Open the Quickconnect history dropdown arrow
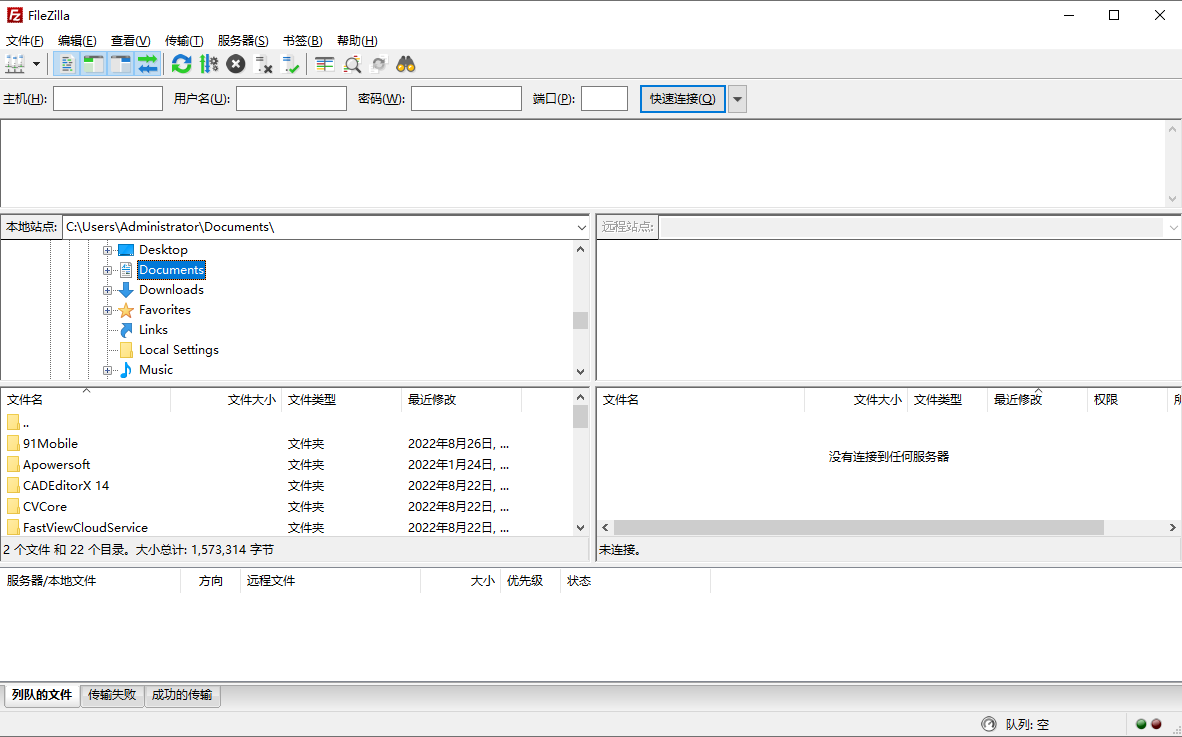Viewport: 1182px width, 737px height. tap(737, 98)
